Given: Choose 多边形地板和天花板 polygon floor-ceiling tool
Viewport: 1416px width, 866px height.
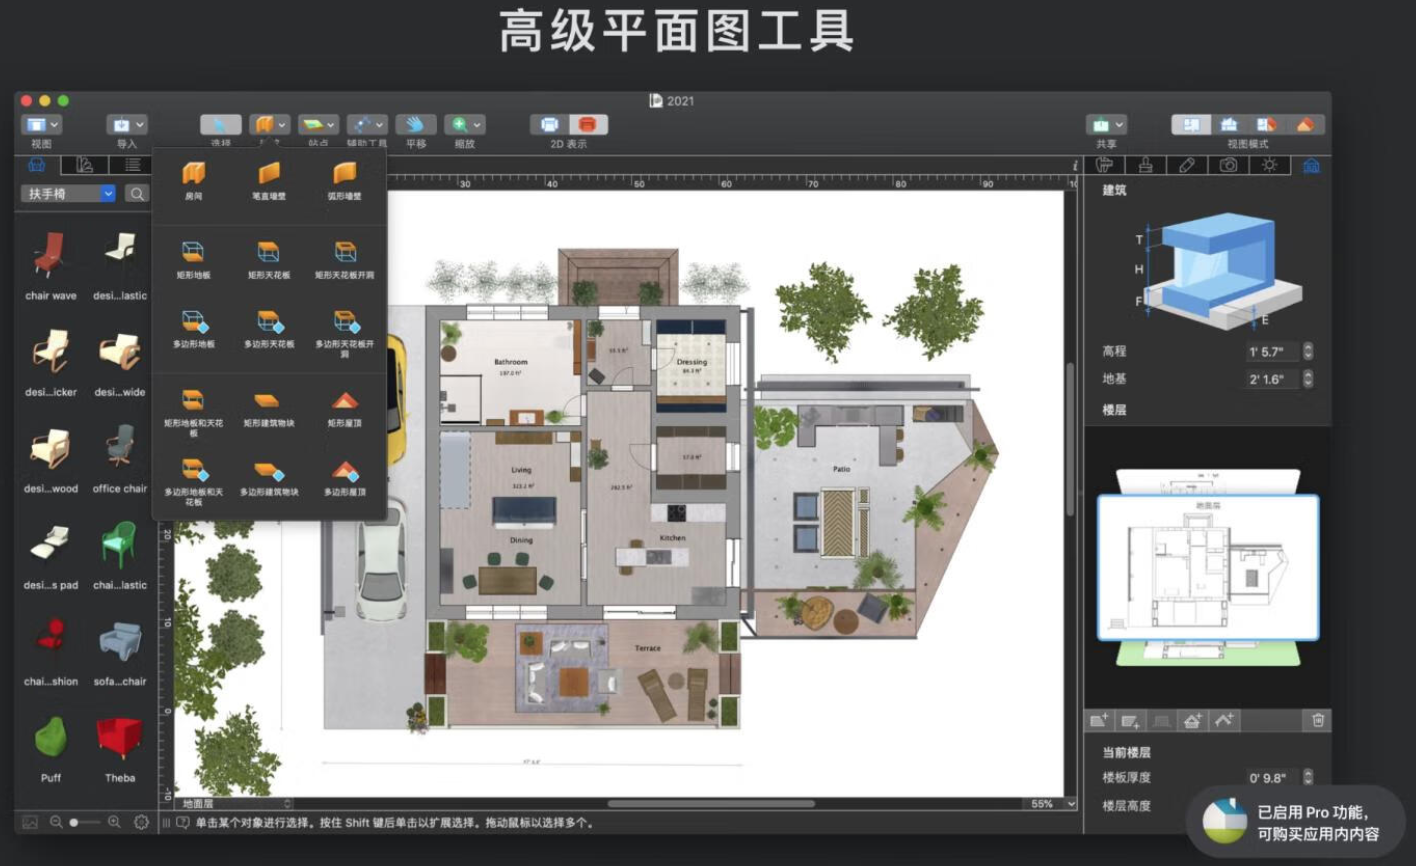Looking at the screenshot, I should (x=193, y=482).
